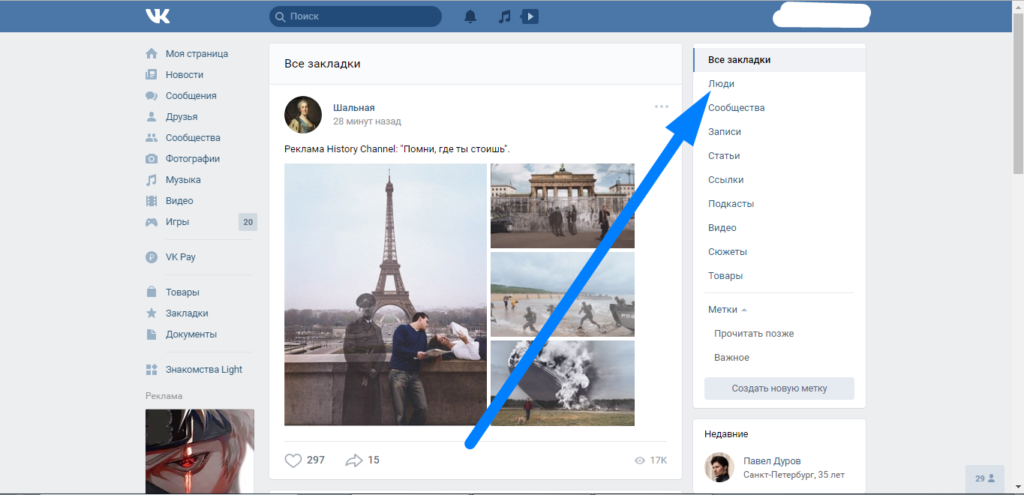Like the post with heart icon

tap(293, 460)
